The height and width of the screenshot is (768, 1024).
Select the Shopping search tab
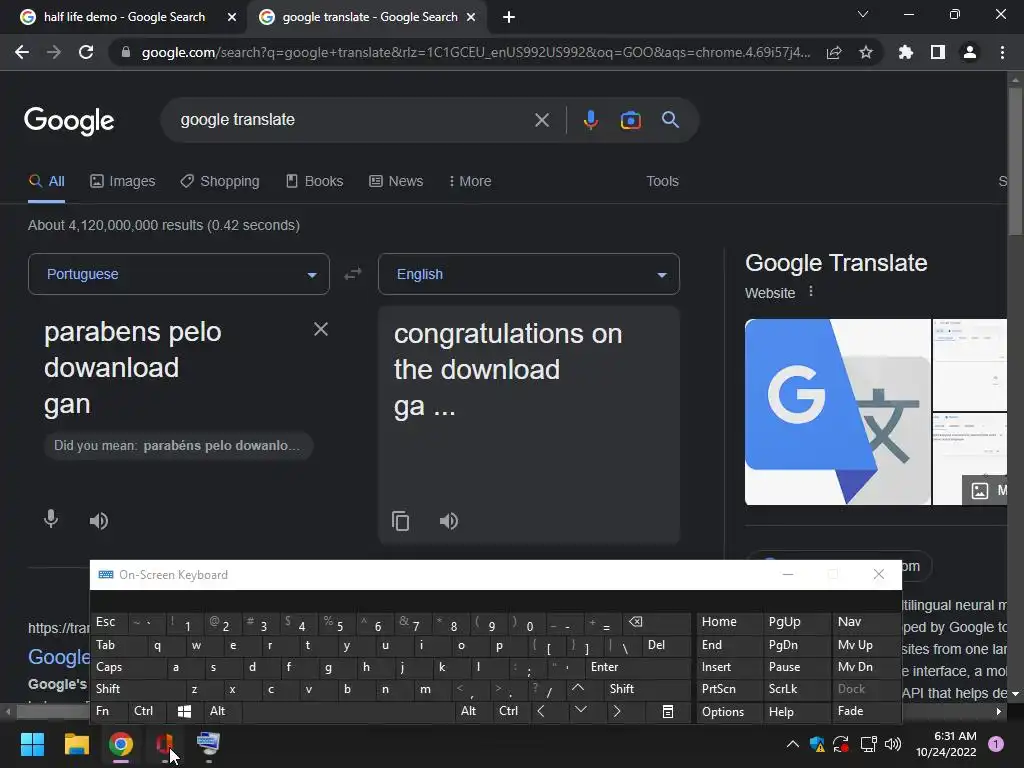coord(220,181)
